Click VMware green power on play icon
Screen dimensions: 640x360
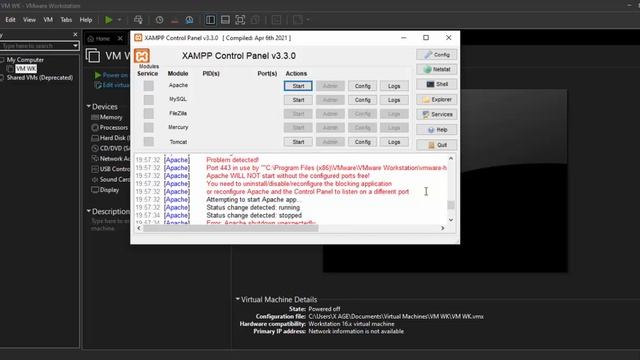(x=109, y=20)
